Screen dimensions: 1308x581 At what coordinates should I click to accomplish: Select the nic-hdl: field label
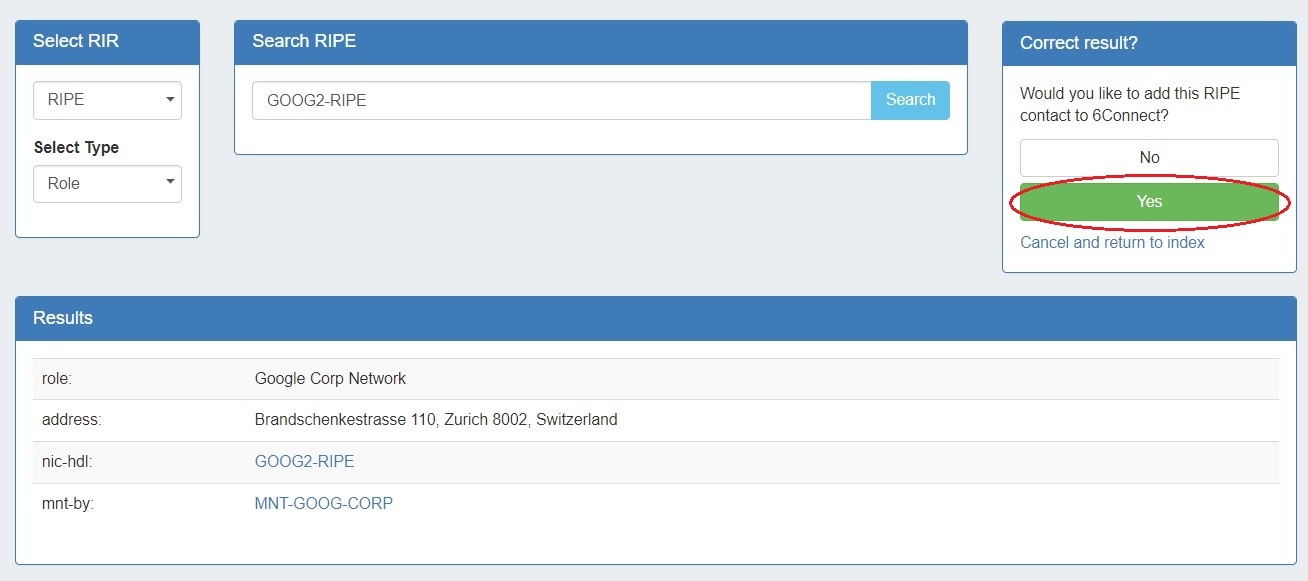coord(65,461)
